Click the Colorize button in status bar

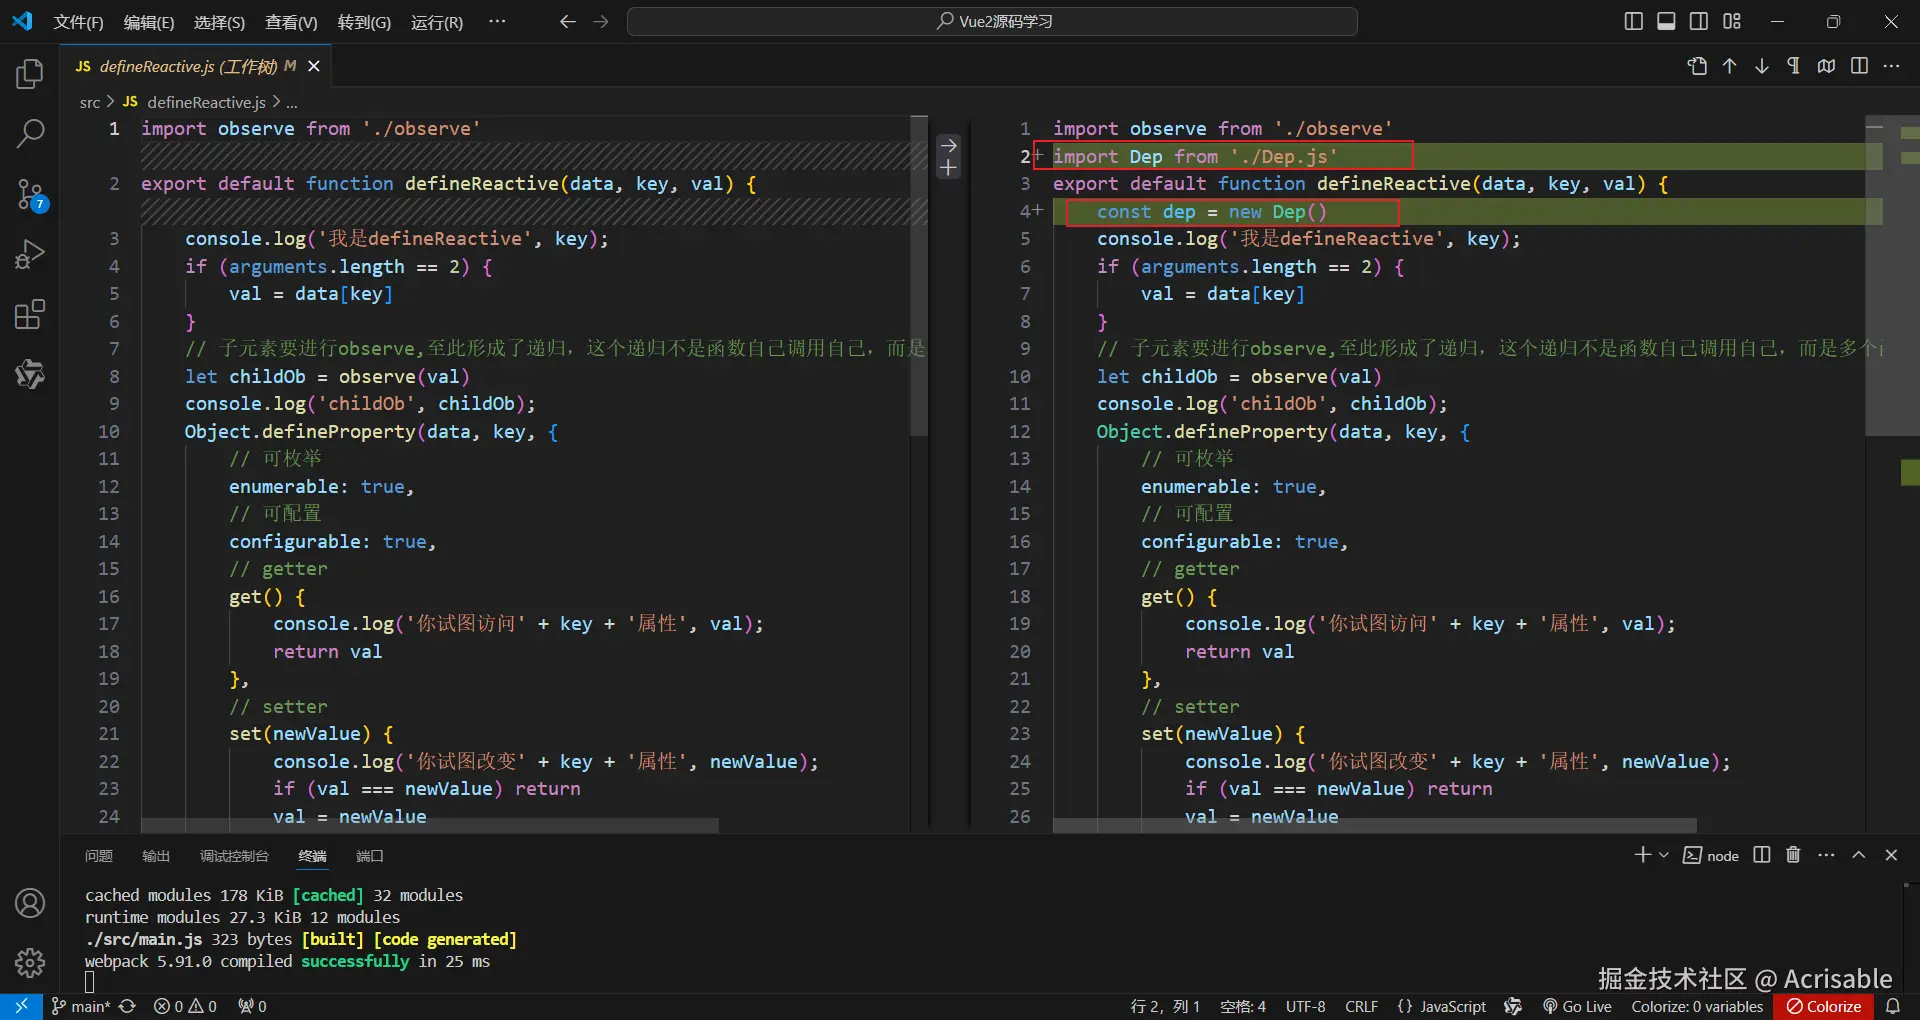point(1824,1006)
